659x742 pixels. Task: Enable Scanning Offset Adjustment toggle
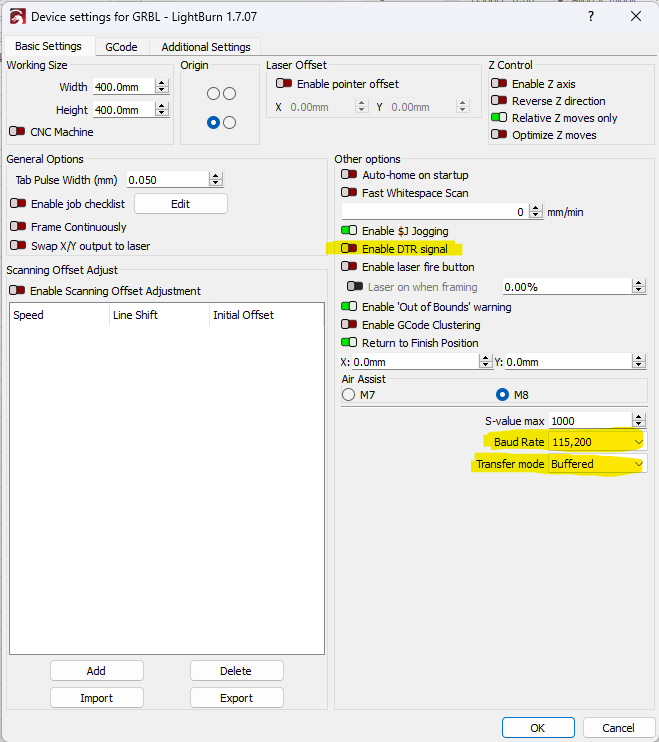pos(17,290)
